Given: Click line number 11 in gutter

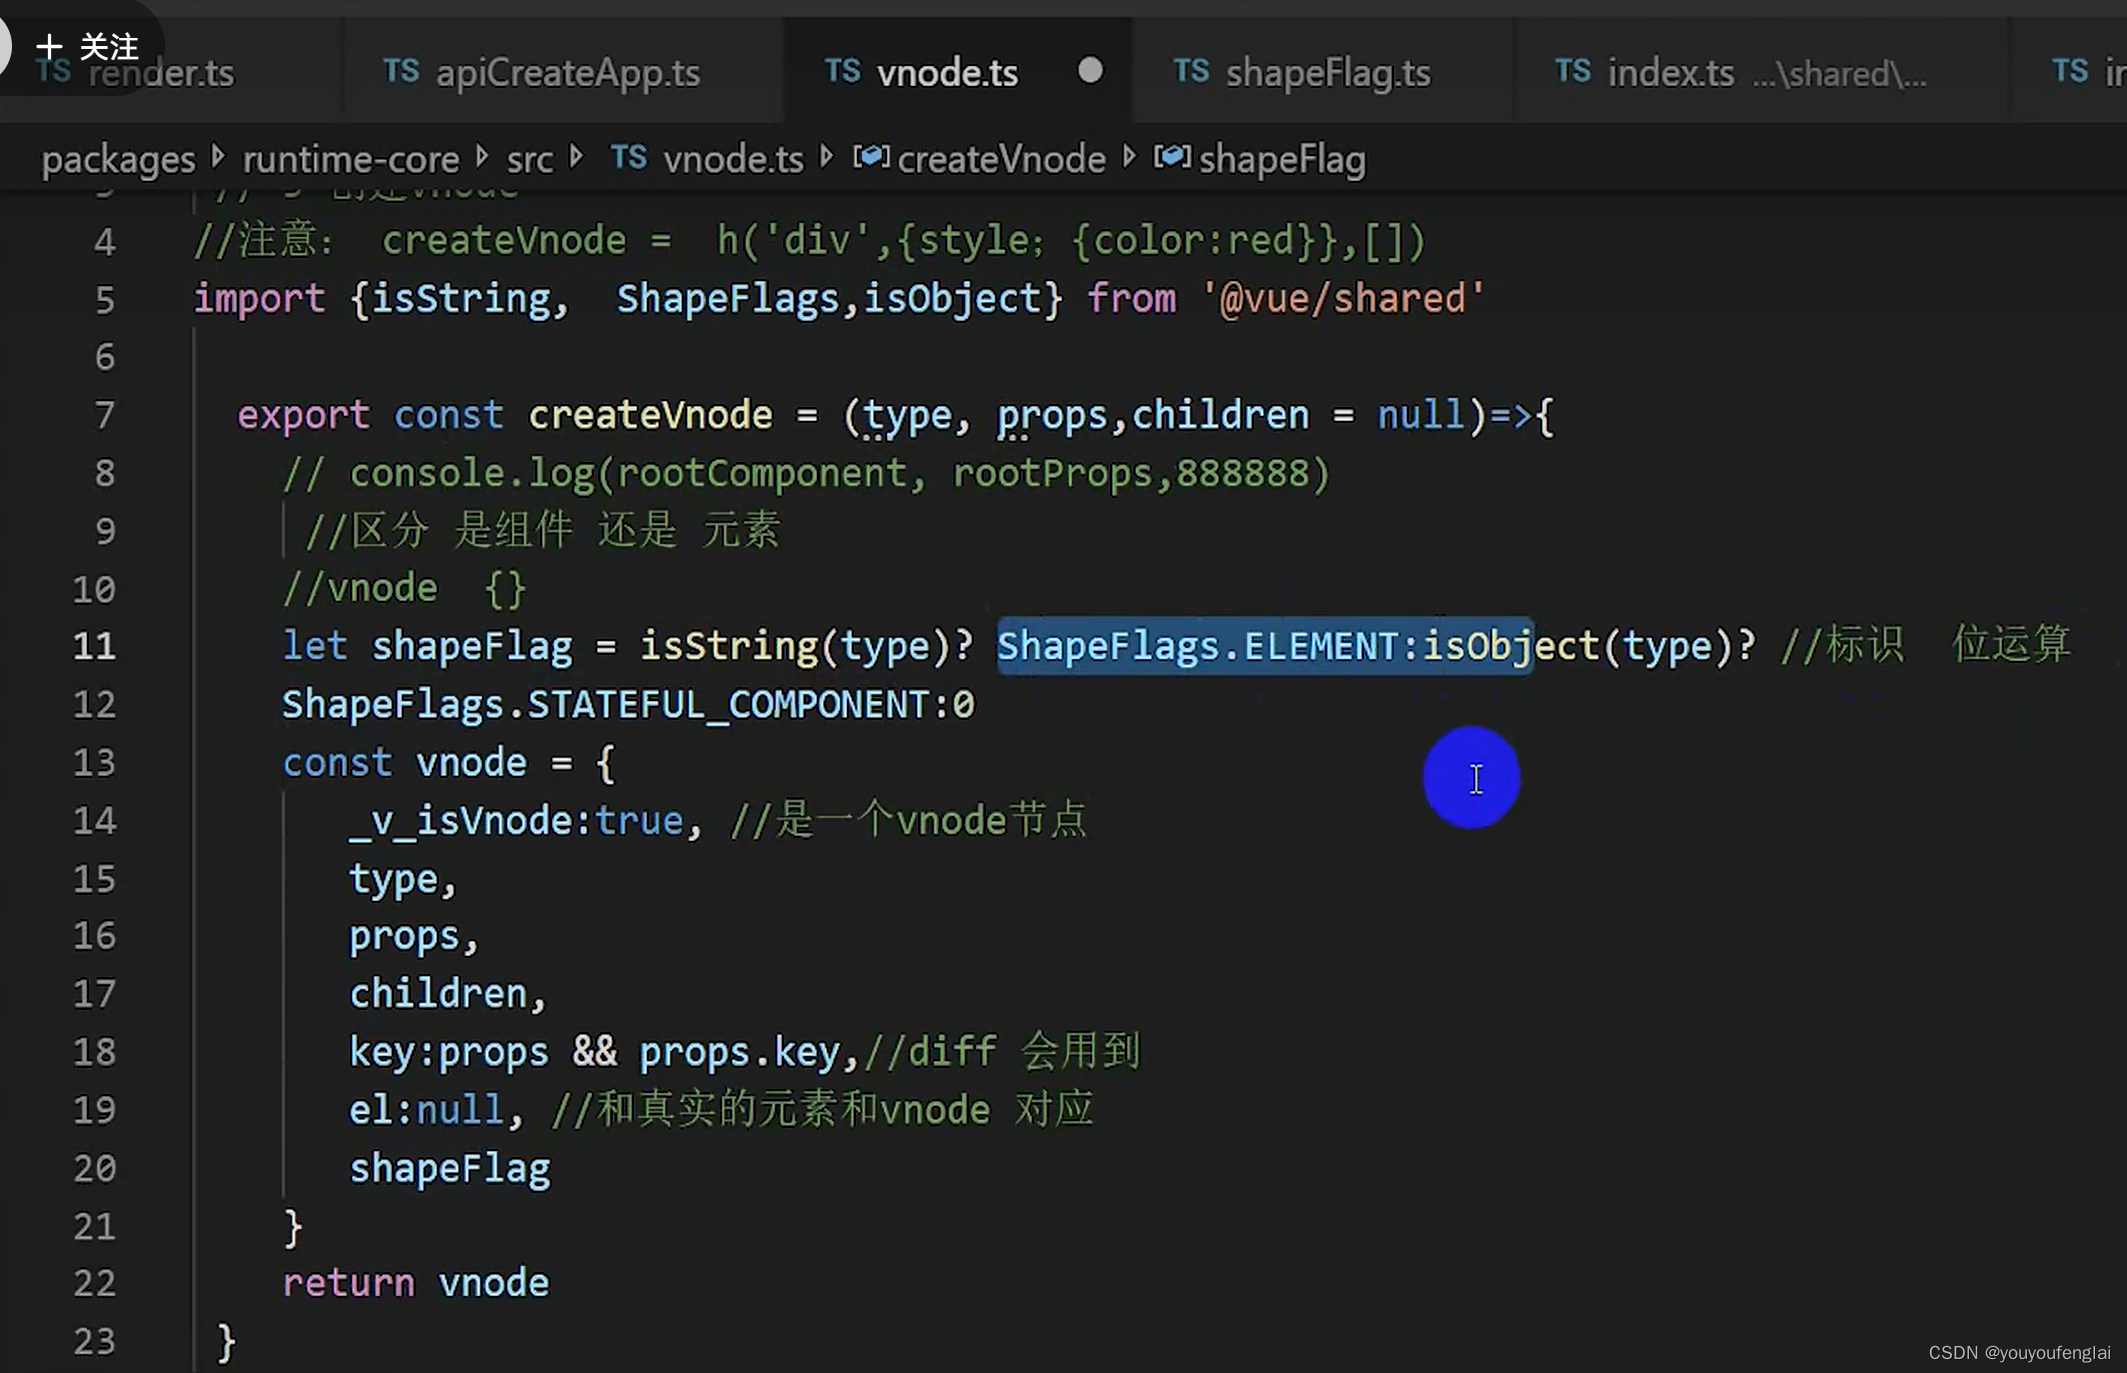Looking at the screenshot, I should (94, 646).
